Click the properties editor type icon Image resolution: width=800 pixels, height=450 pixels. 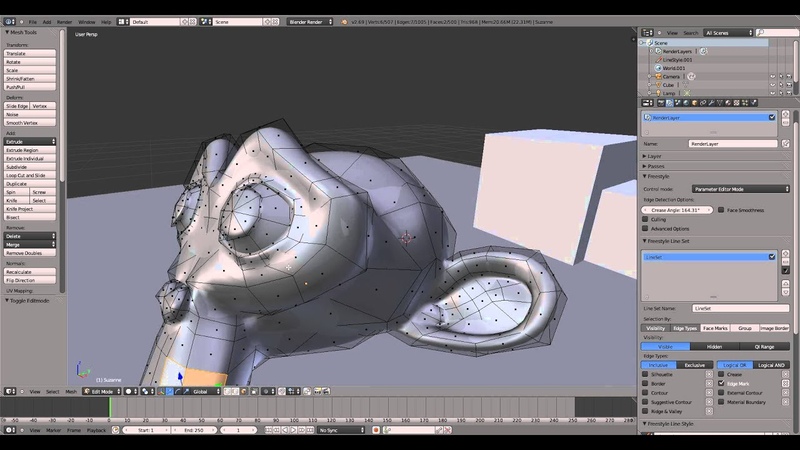pyautogui.click(x=647, y=103)
